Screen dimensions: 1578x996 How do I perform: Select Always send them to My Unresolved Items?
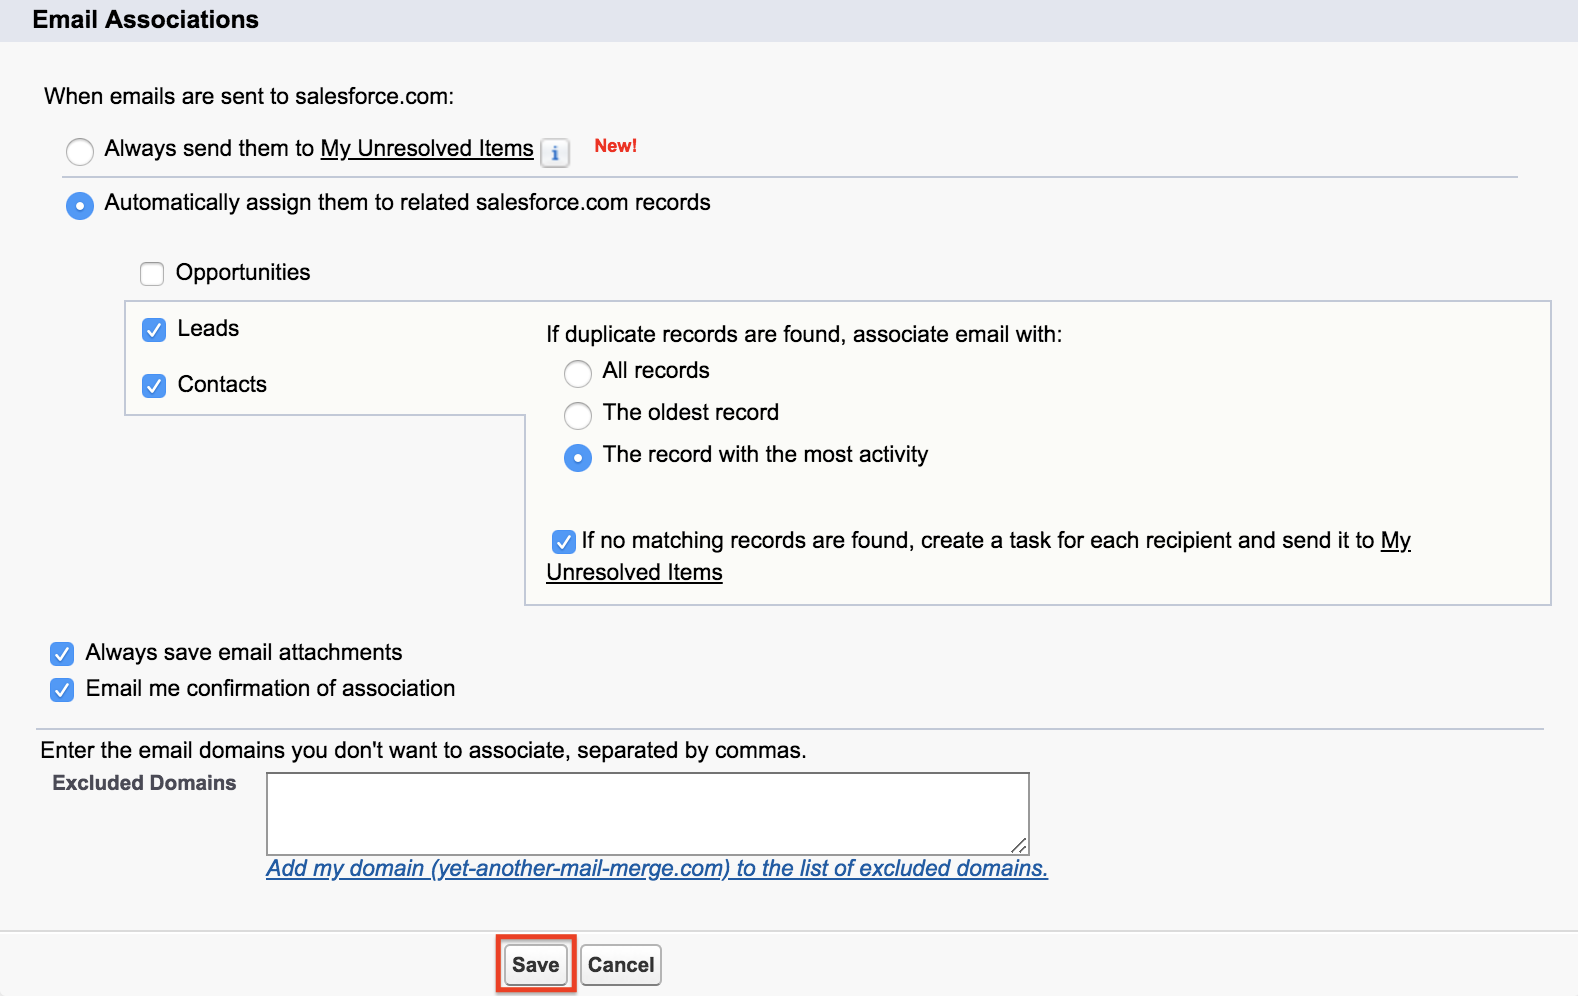80,152
